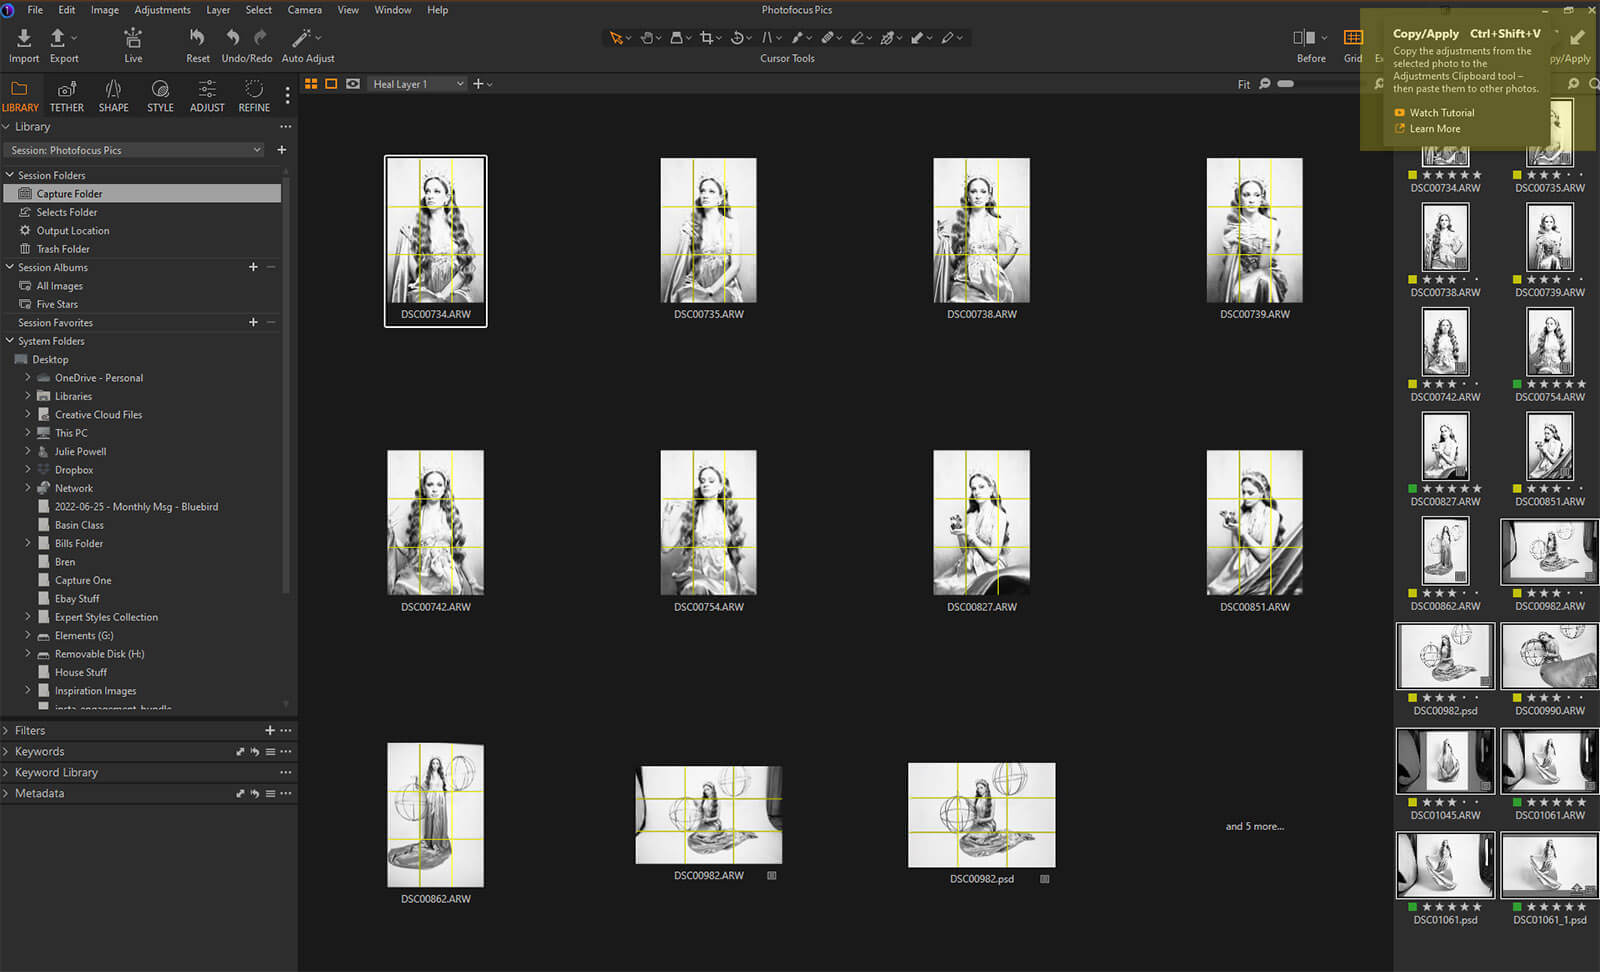Select the Crop cursor tool

click(707, 38)
